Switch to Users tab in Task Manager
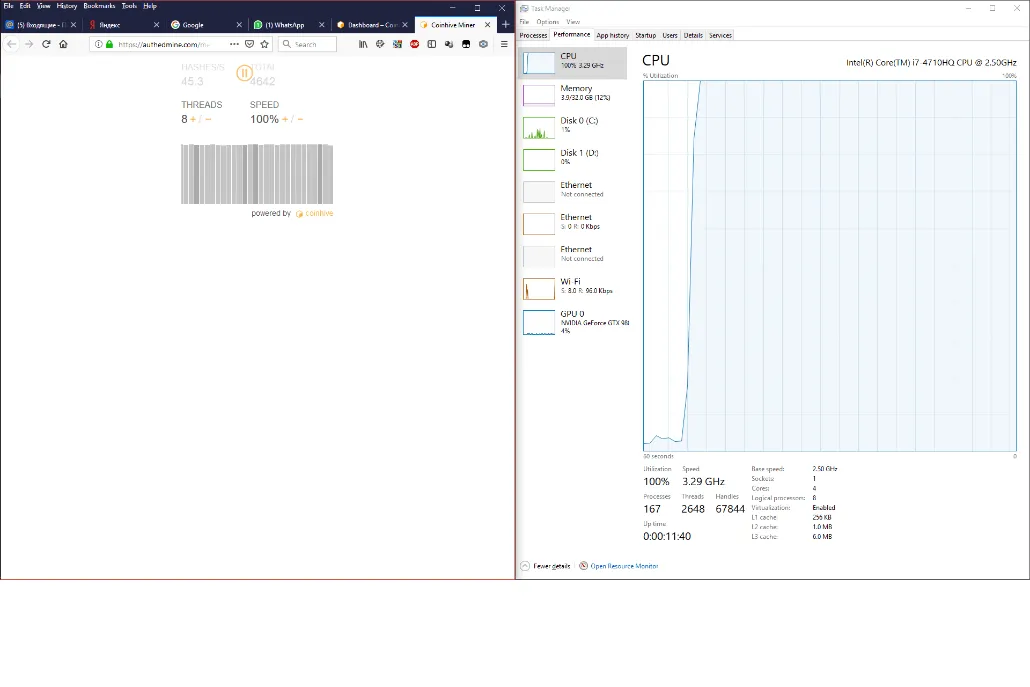Viewport: 1030px width, 687px height. coord(670,35)
